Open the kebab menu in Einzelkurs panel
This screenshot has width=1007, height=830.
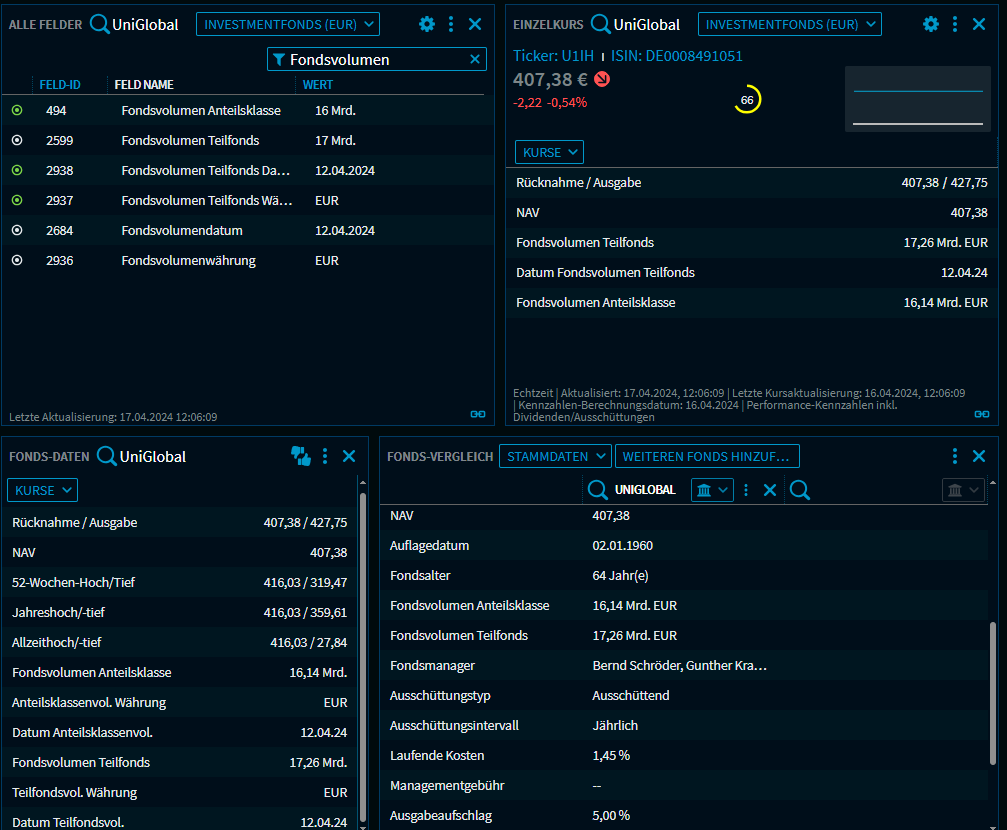pyautogui.click(x=956, y=25)
